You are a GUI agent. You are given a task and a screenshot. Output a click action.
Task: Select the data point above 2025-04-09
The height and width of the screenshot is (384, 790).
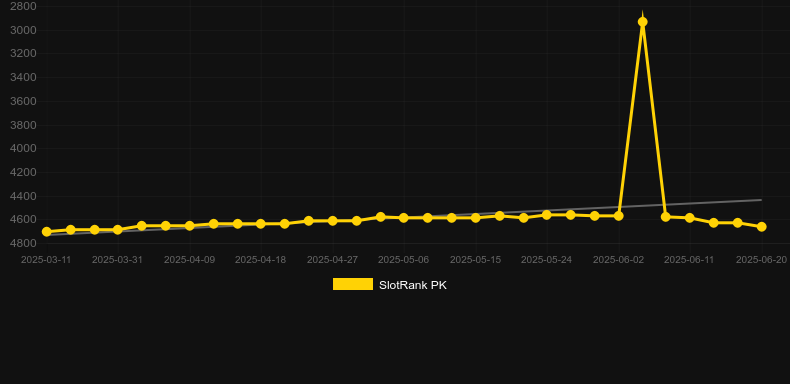tap(189, 226)
